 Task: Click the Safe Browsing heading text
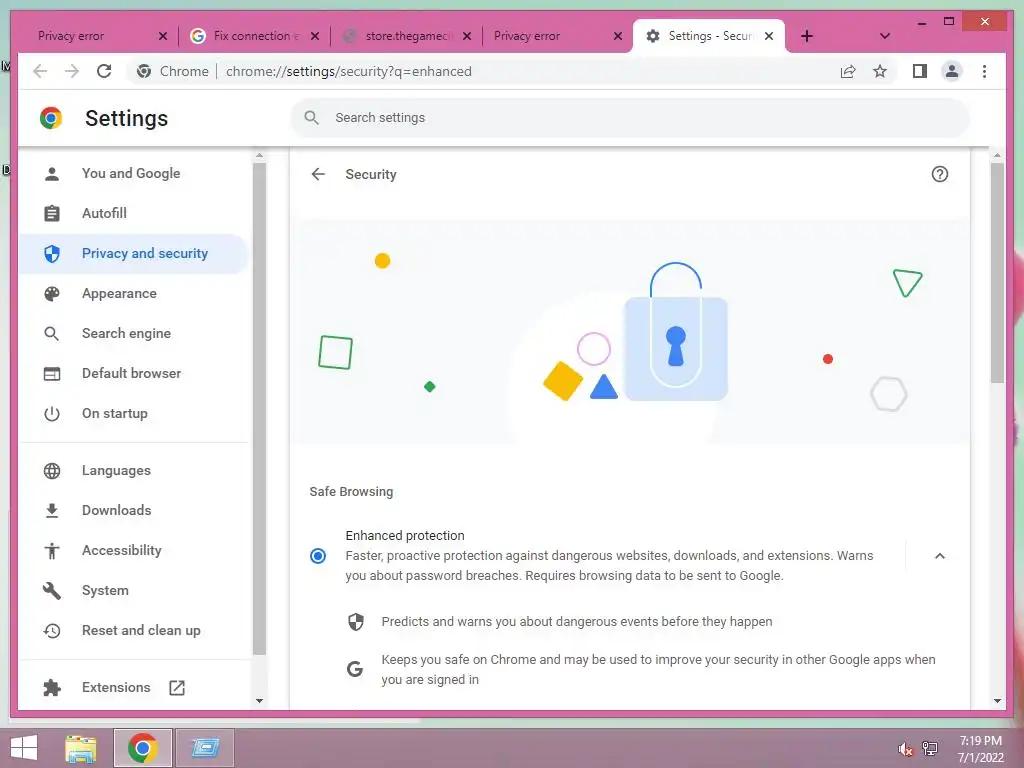351,492
